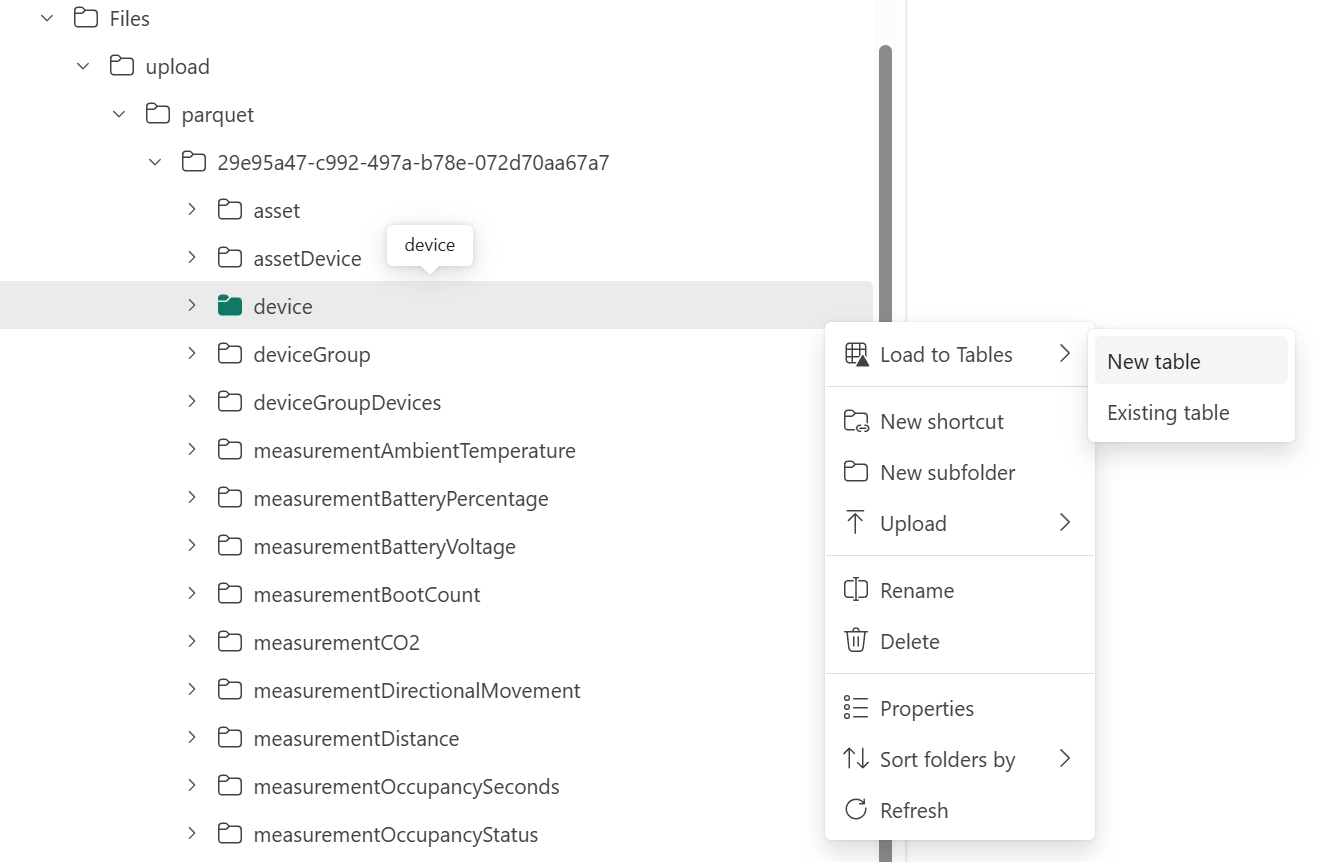The width and height of the screenshot is (1336, 862).
Task: Expand the assetDevice folder chevron
Action: [x=192, y=258]
